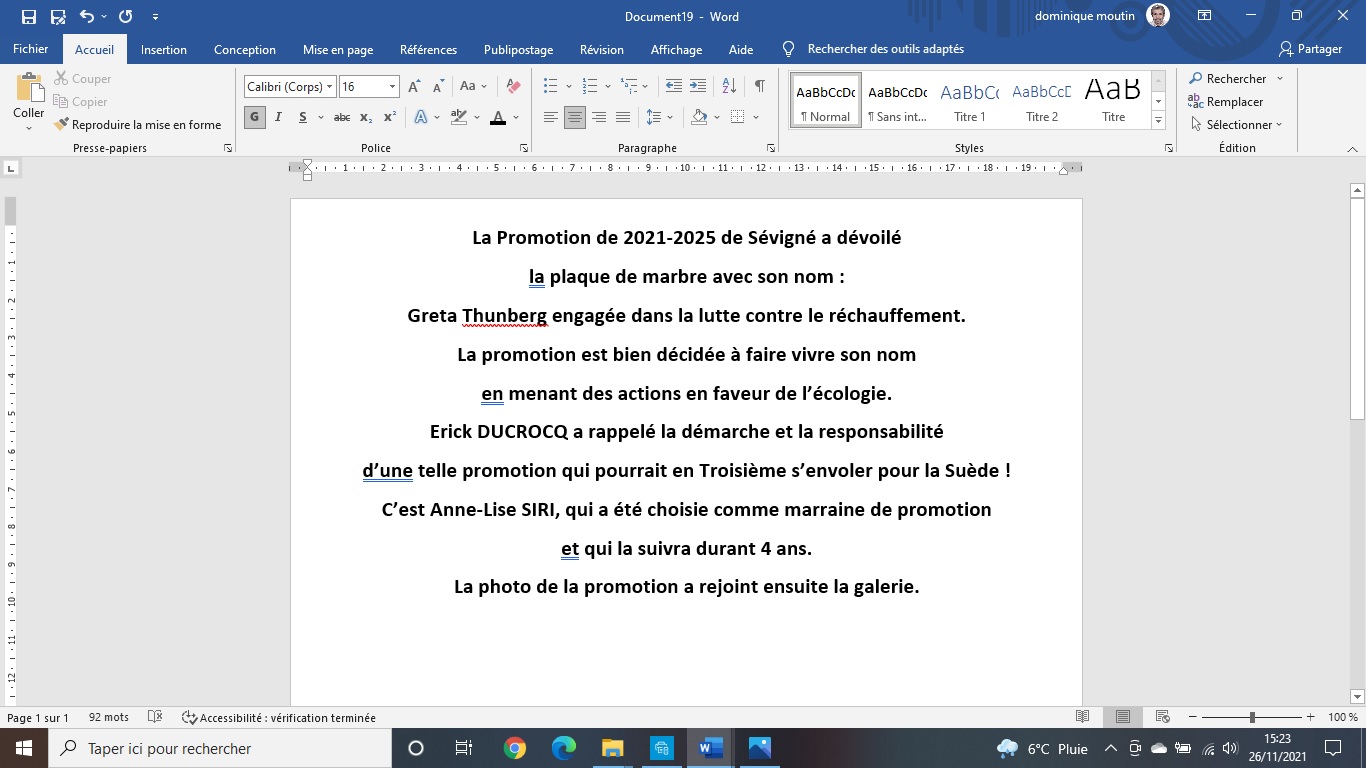Open Word from the Windows taskbar
This screenshot has width=1366, height=768.
[711, 748]
